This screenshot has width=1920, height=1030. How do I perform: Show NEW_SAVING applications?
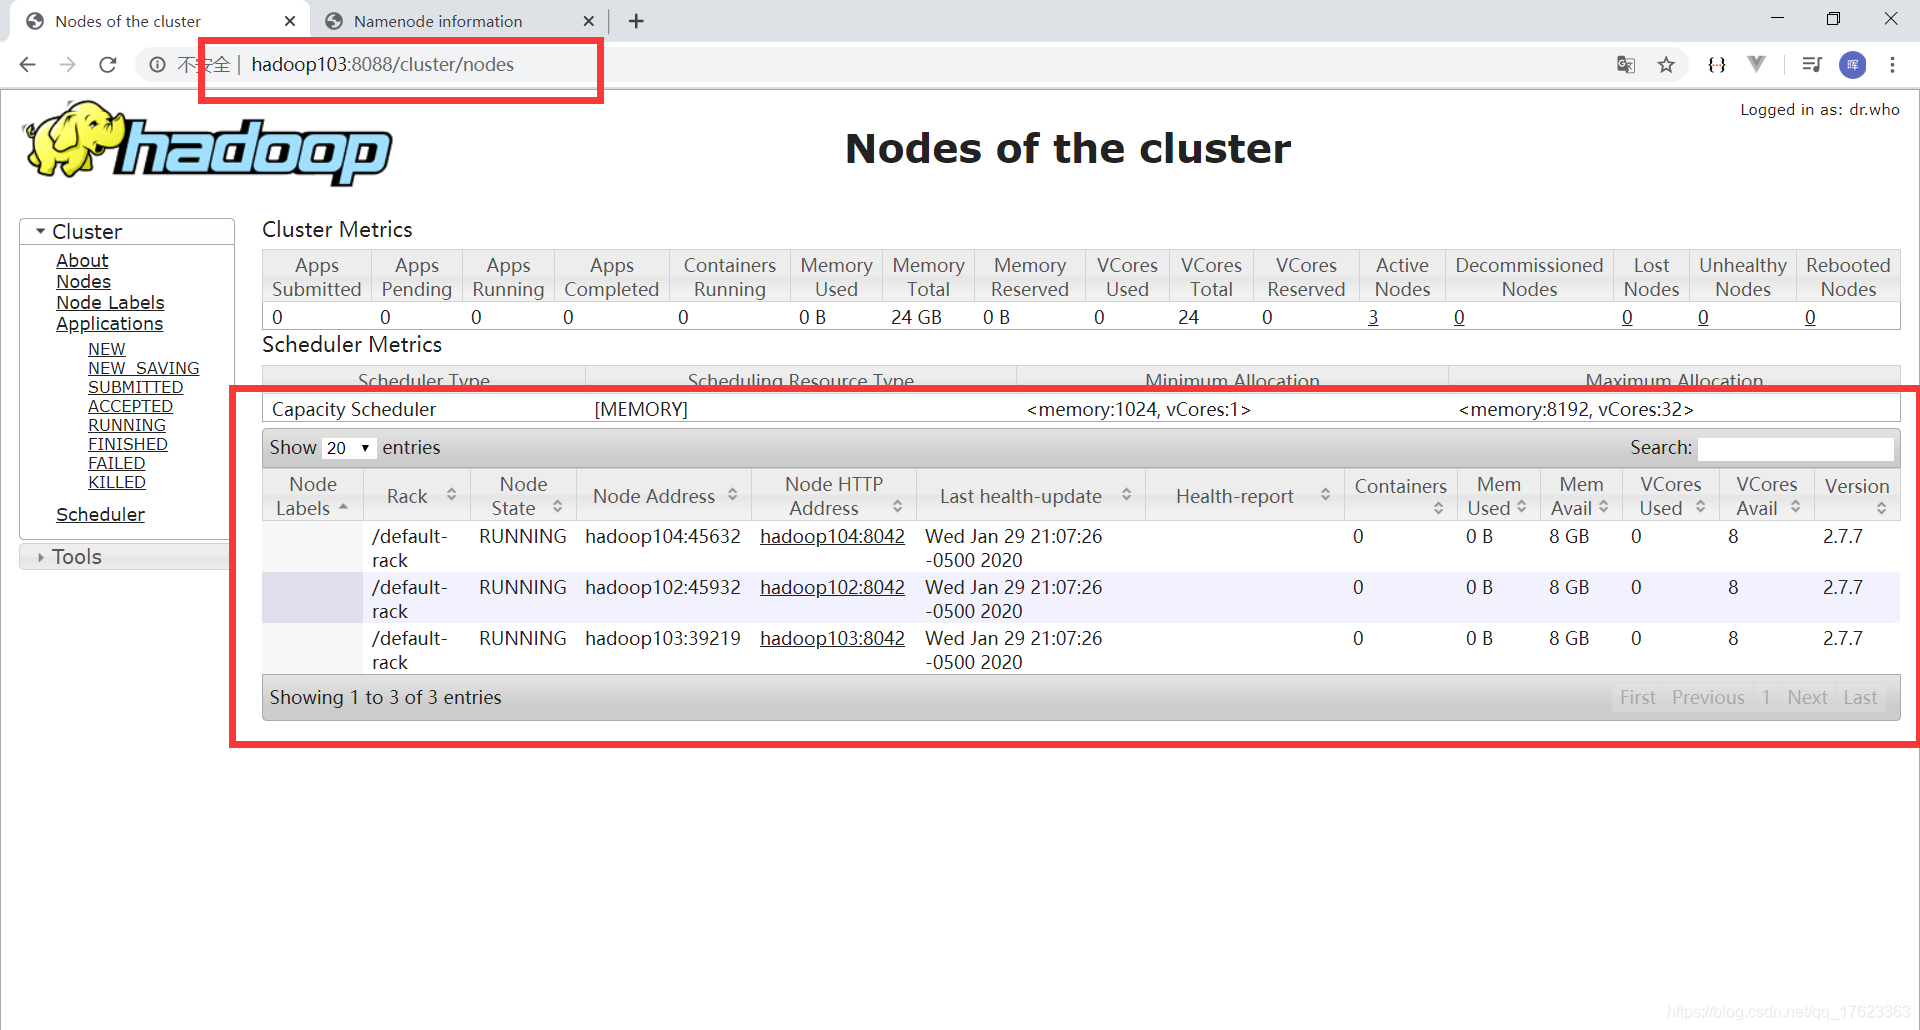(x=143, y=369)
